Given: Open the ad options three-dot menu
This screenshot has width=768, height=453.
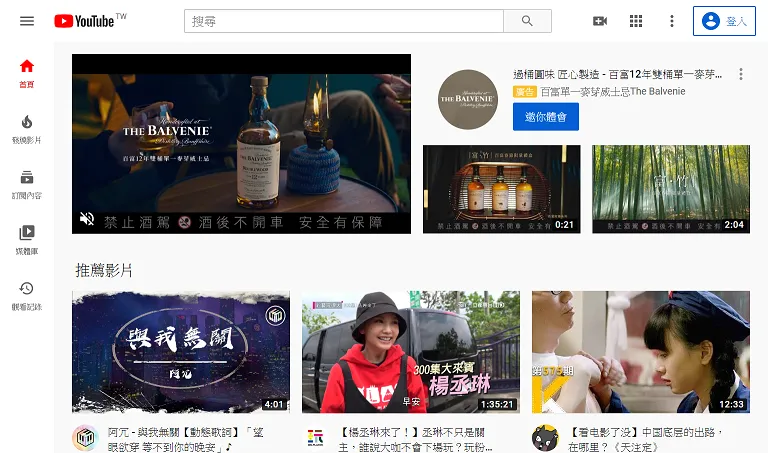Looking at the screenshot, I should point(740,75).
